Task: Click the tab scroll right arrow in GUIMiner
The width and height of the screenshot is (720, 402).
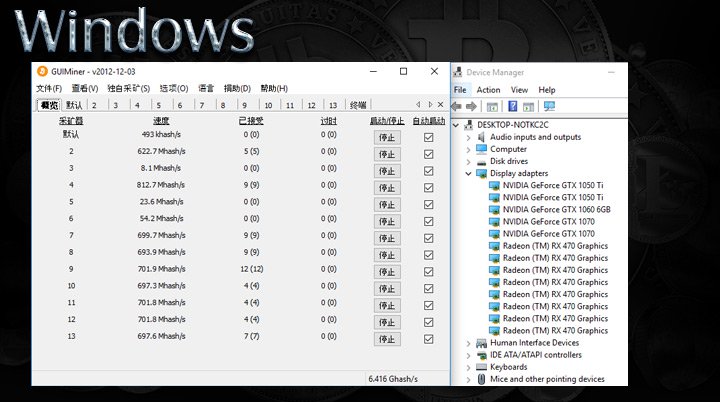Action: (x=430, y=104)
